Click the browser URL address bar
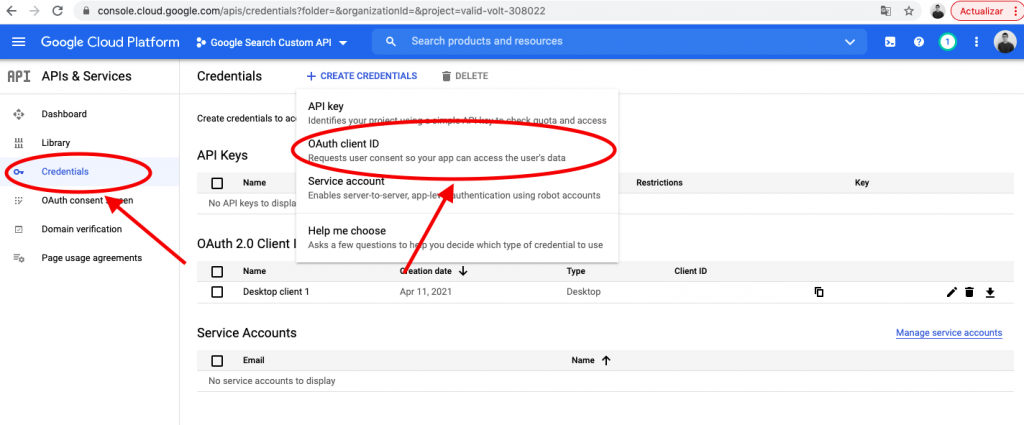1024x425 pixels. [485, 11]
